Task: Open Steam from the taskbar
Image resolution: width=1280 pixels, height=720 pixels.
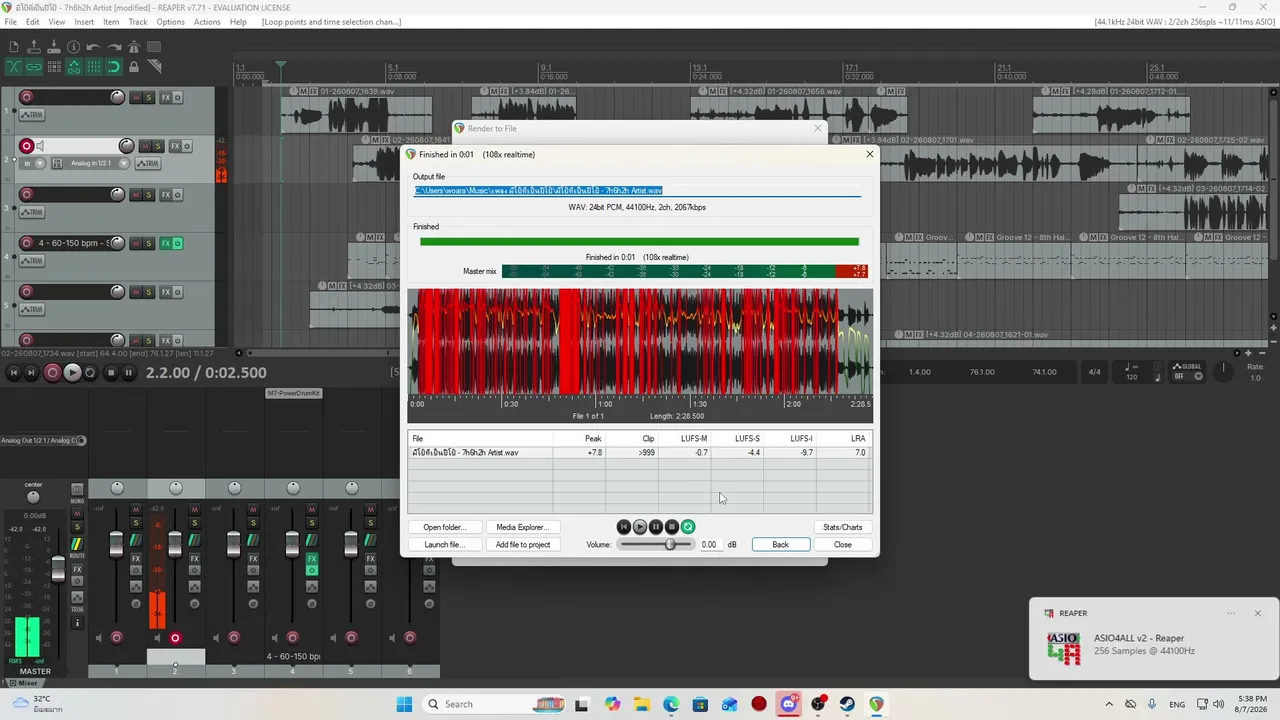Action: coord(847,704)
